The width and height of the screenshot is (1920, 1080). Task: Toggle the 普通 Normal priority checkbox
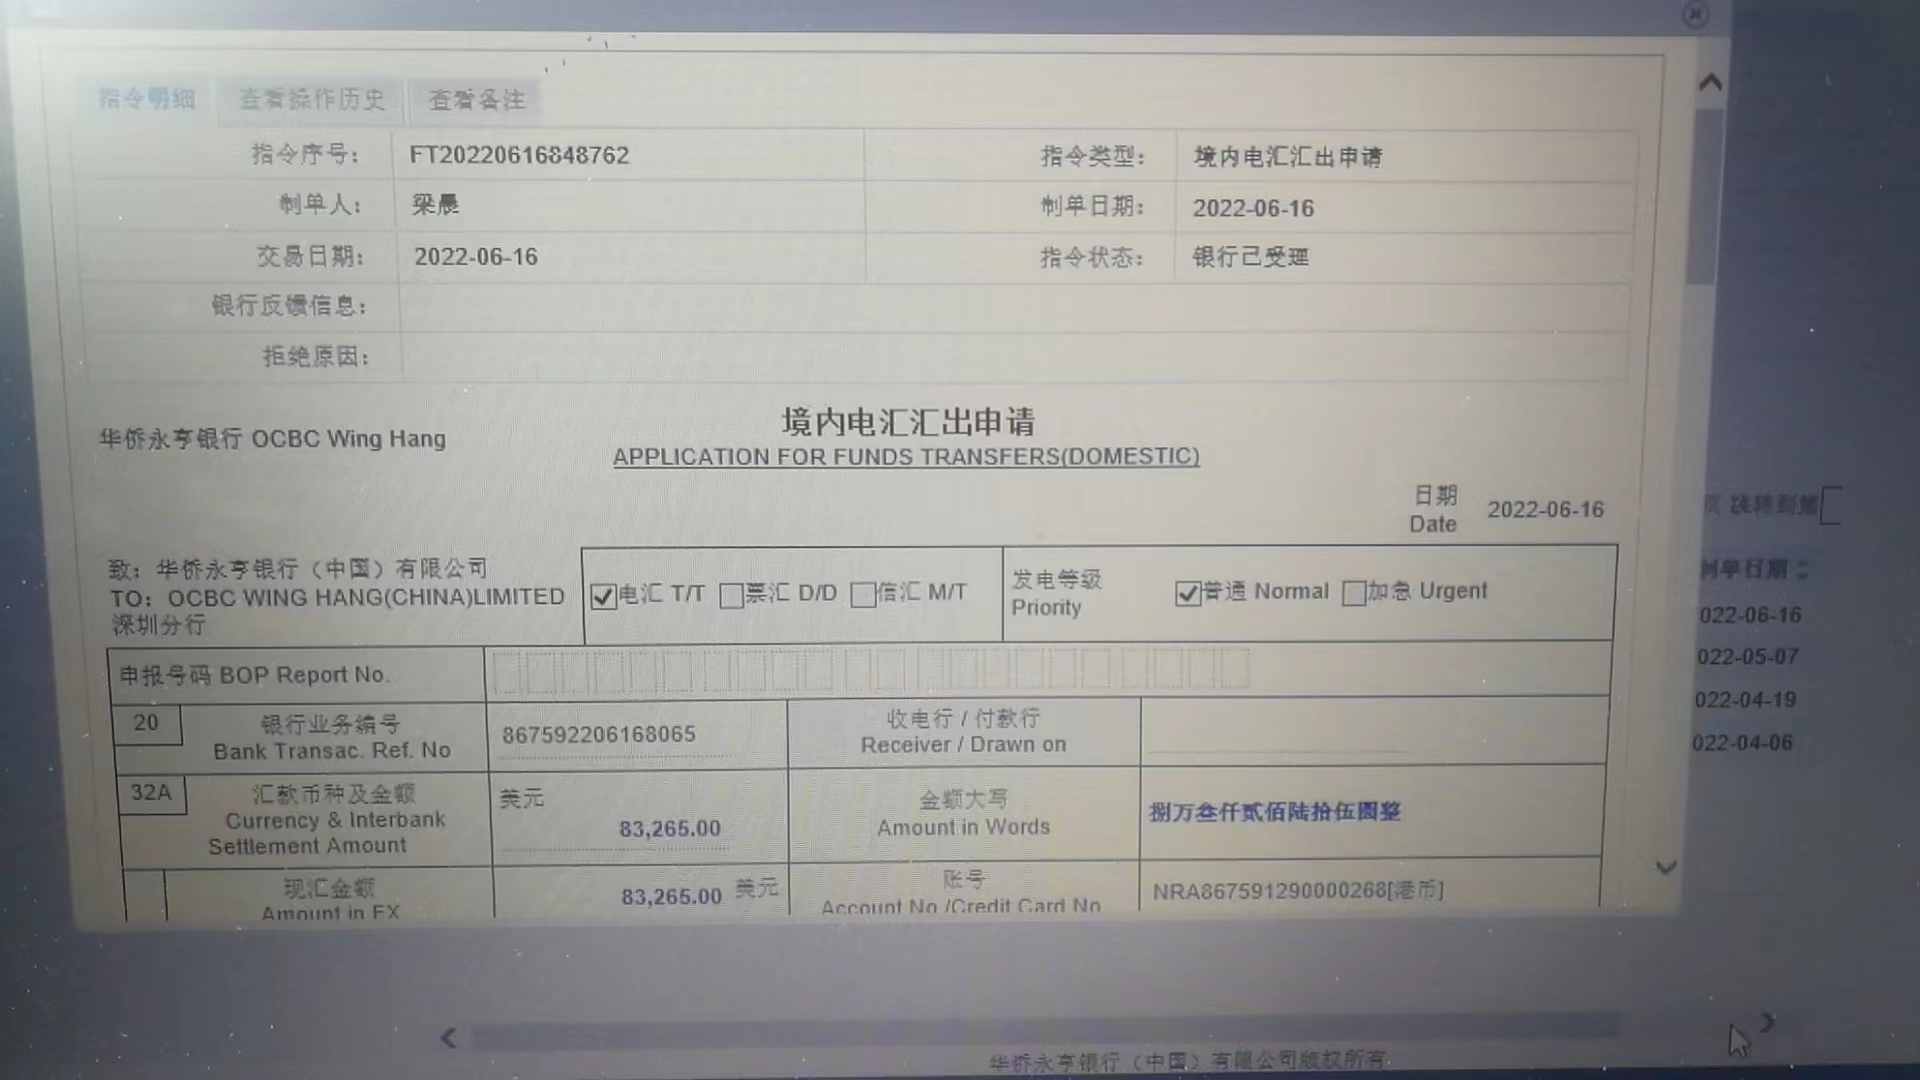point(1187,593)
